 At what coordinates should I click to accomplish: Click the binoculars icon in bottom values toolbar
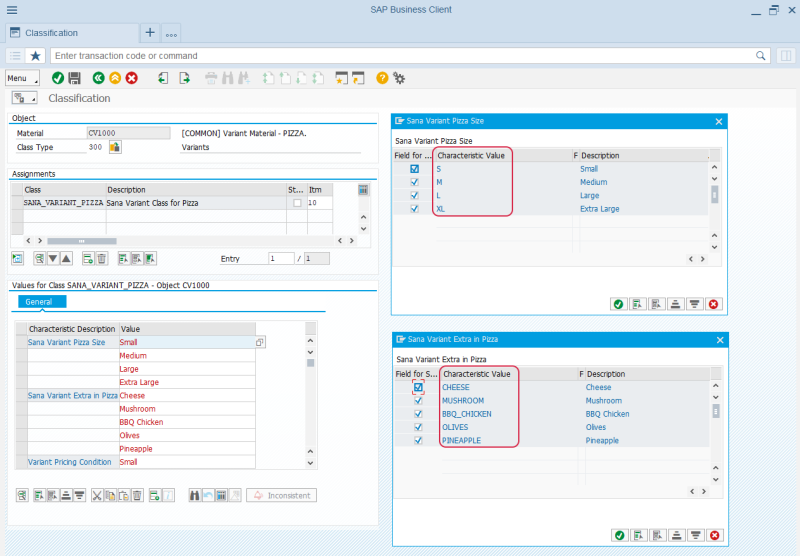pos(194,495)
